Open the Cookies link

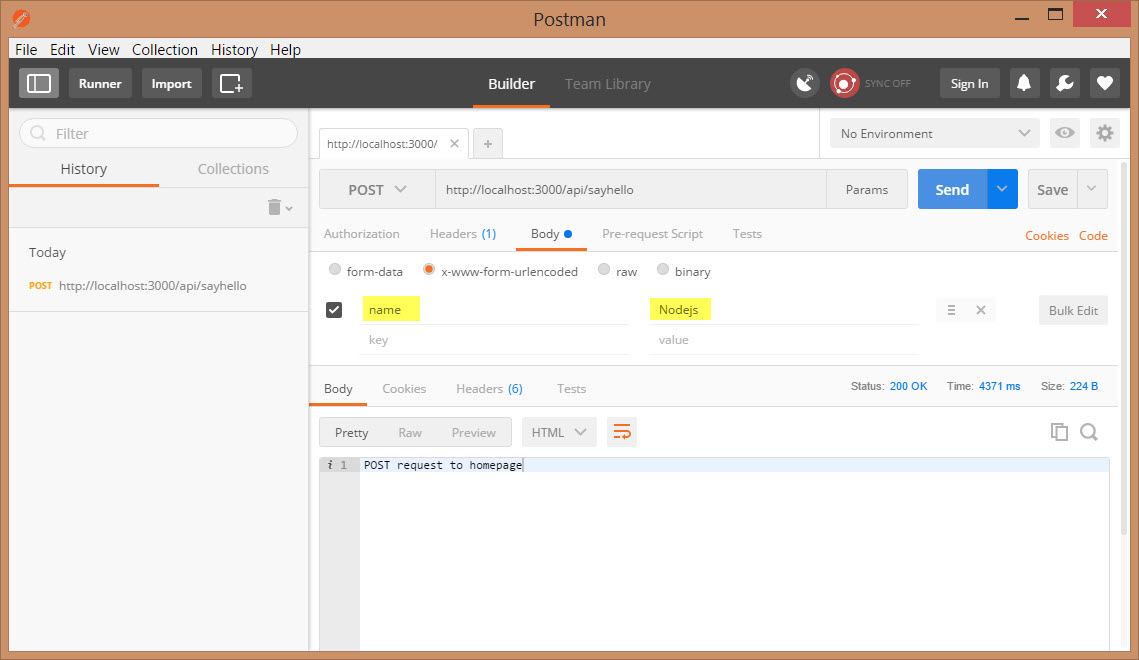[1047, 235]
